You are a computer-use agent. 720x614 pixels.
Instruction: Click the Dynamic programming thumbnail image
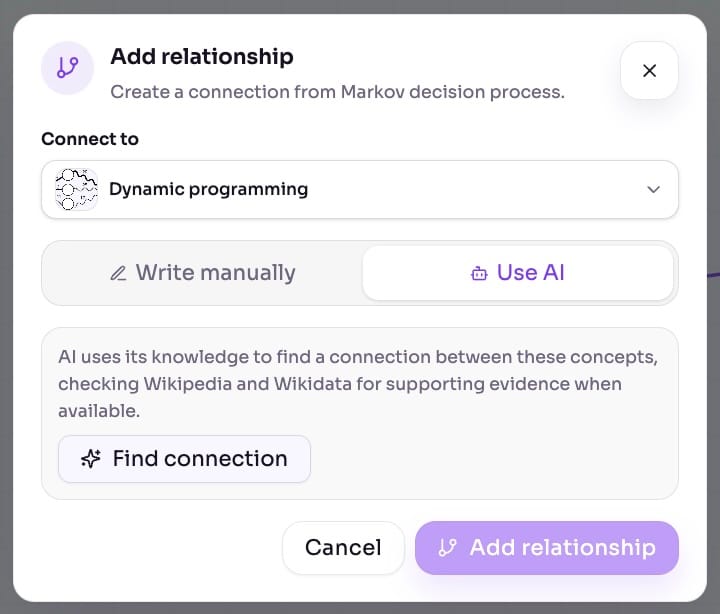76,189
